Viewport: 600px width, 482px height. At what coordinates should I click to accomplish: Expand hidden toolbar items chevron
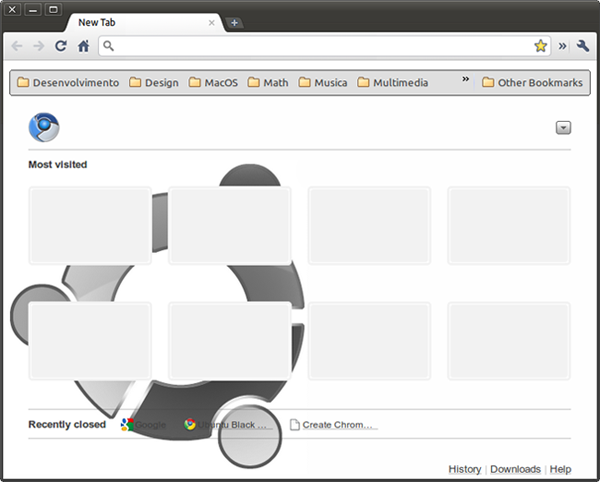tap(562, 46)
